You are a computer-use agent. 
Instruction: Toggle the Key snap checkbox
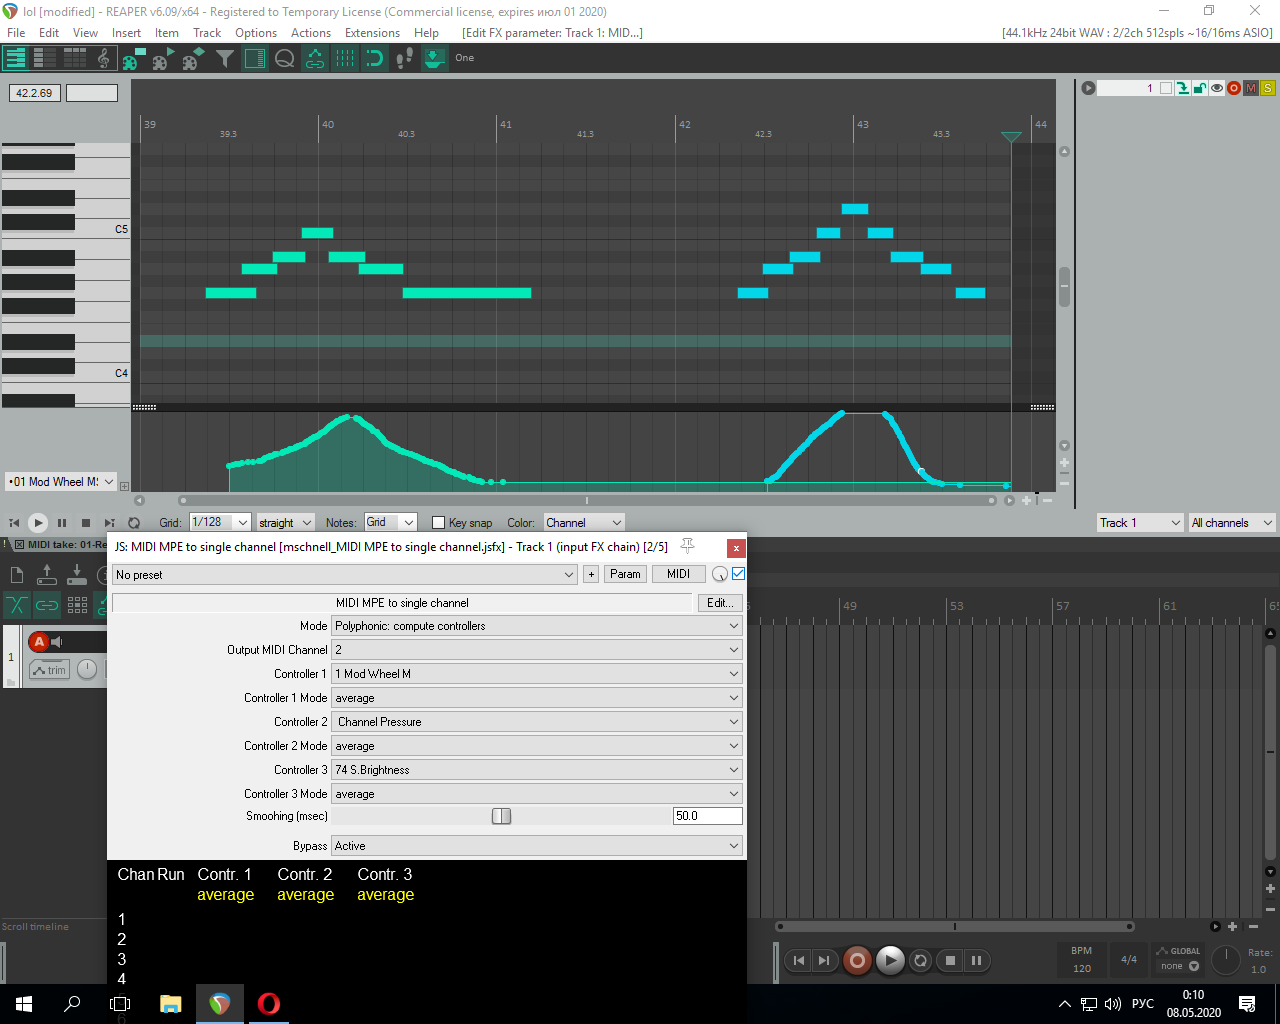point(438,522)
